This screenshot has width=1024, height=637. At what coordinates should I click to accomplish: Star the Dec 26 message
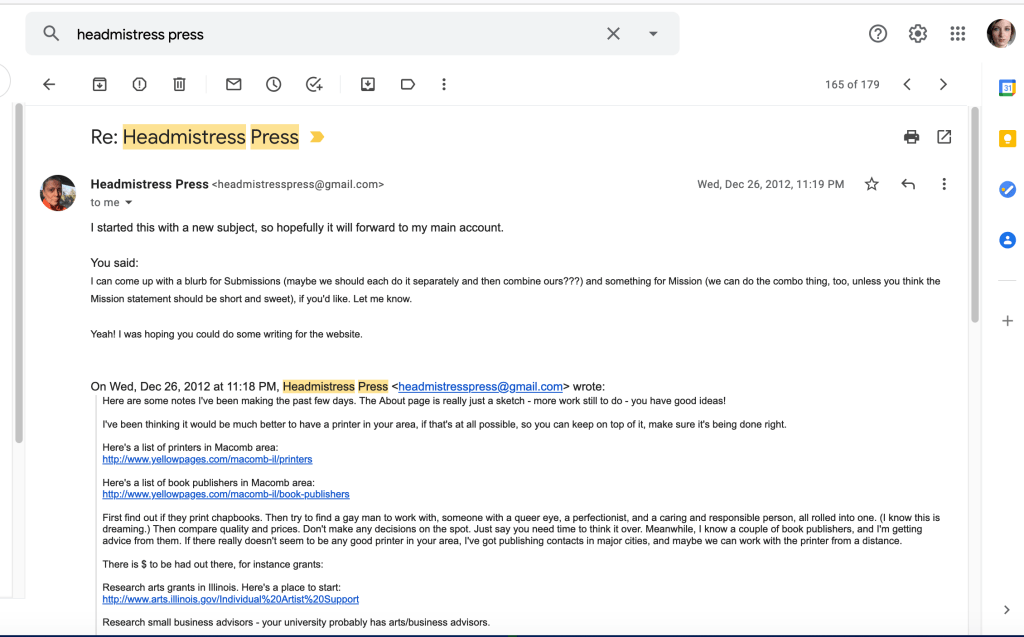click(872, 184)
